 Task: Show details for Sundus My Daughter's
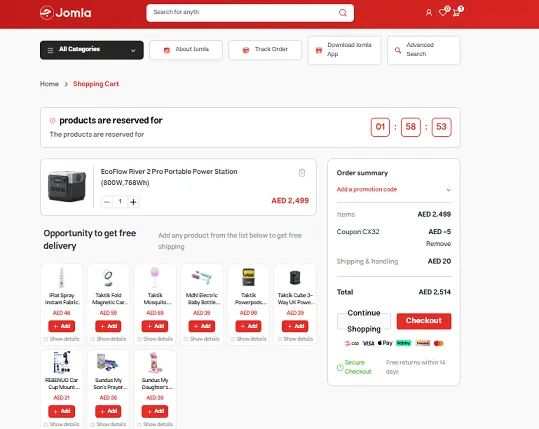[x=155, y=424]
